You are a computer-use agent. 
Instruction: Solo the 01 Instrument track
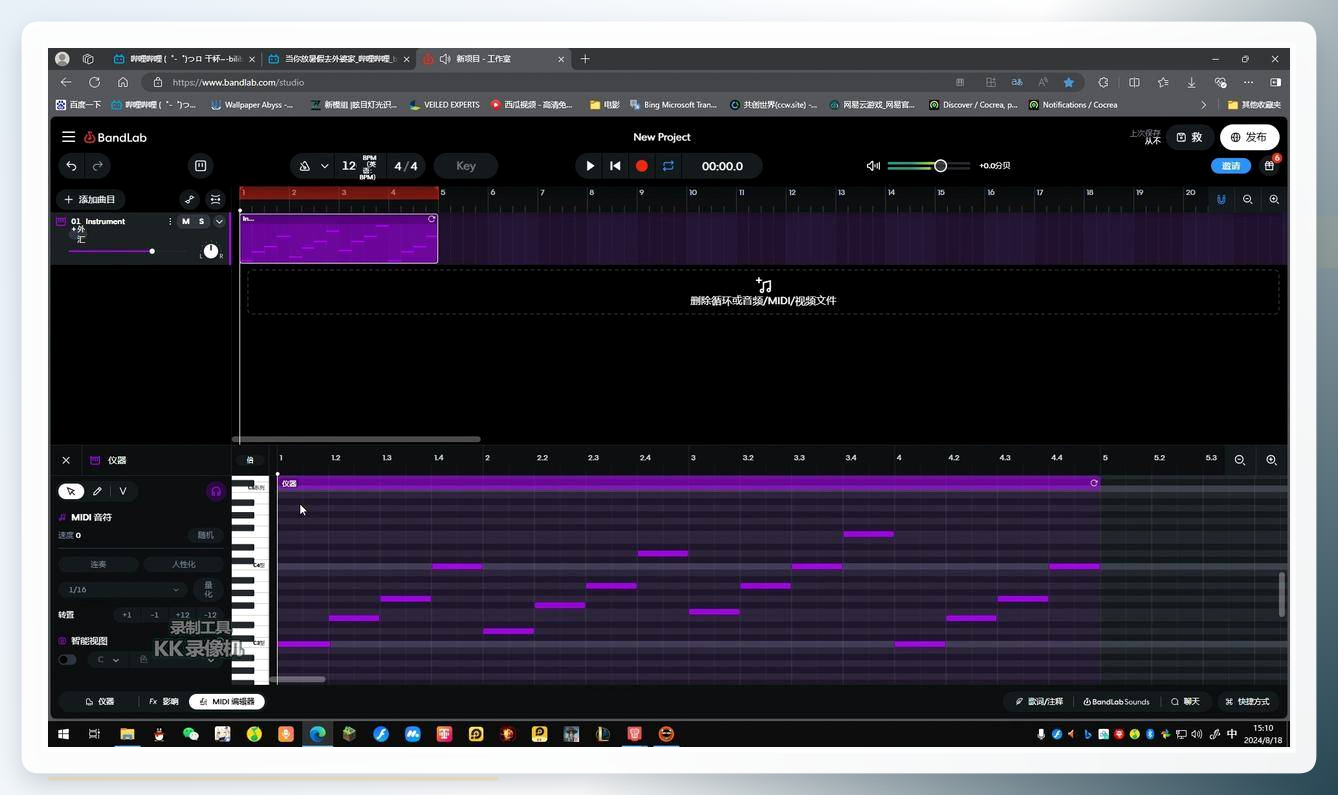click(201, 222)
